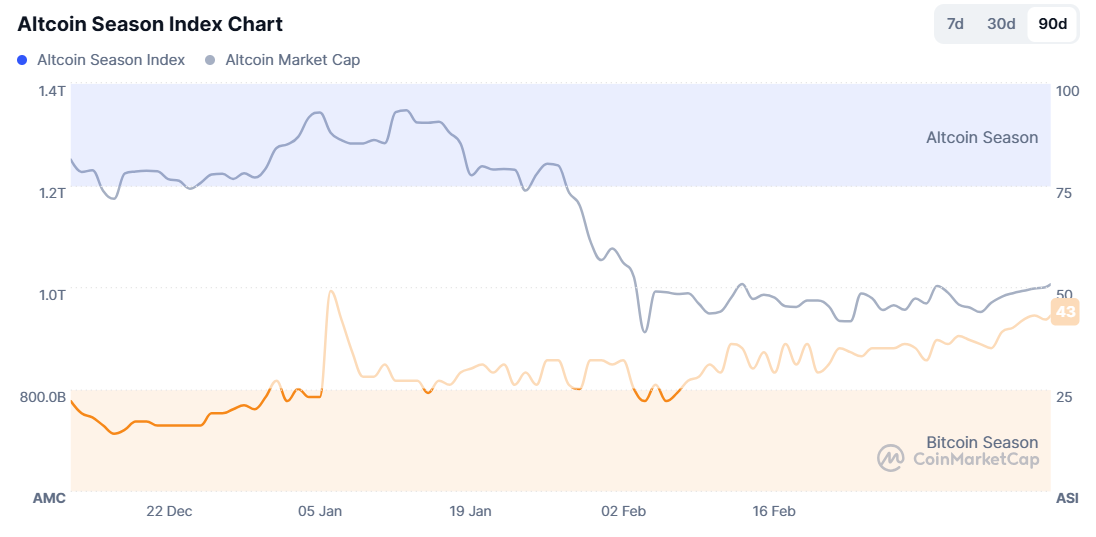1096x537 pixels.
Task: Click the blue Altcoin Season Index dot
Action: click(23, 60)
